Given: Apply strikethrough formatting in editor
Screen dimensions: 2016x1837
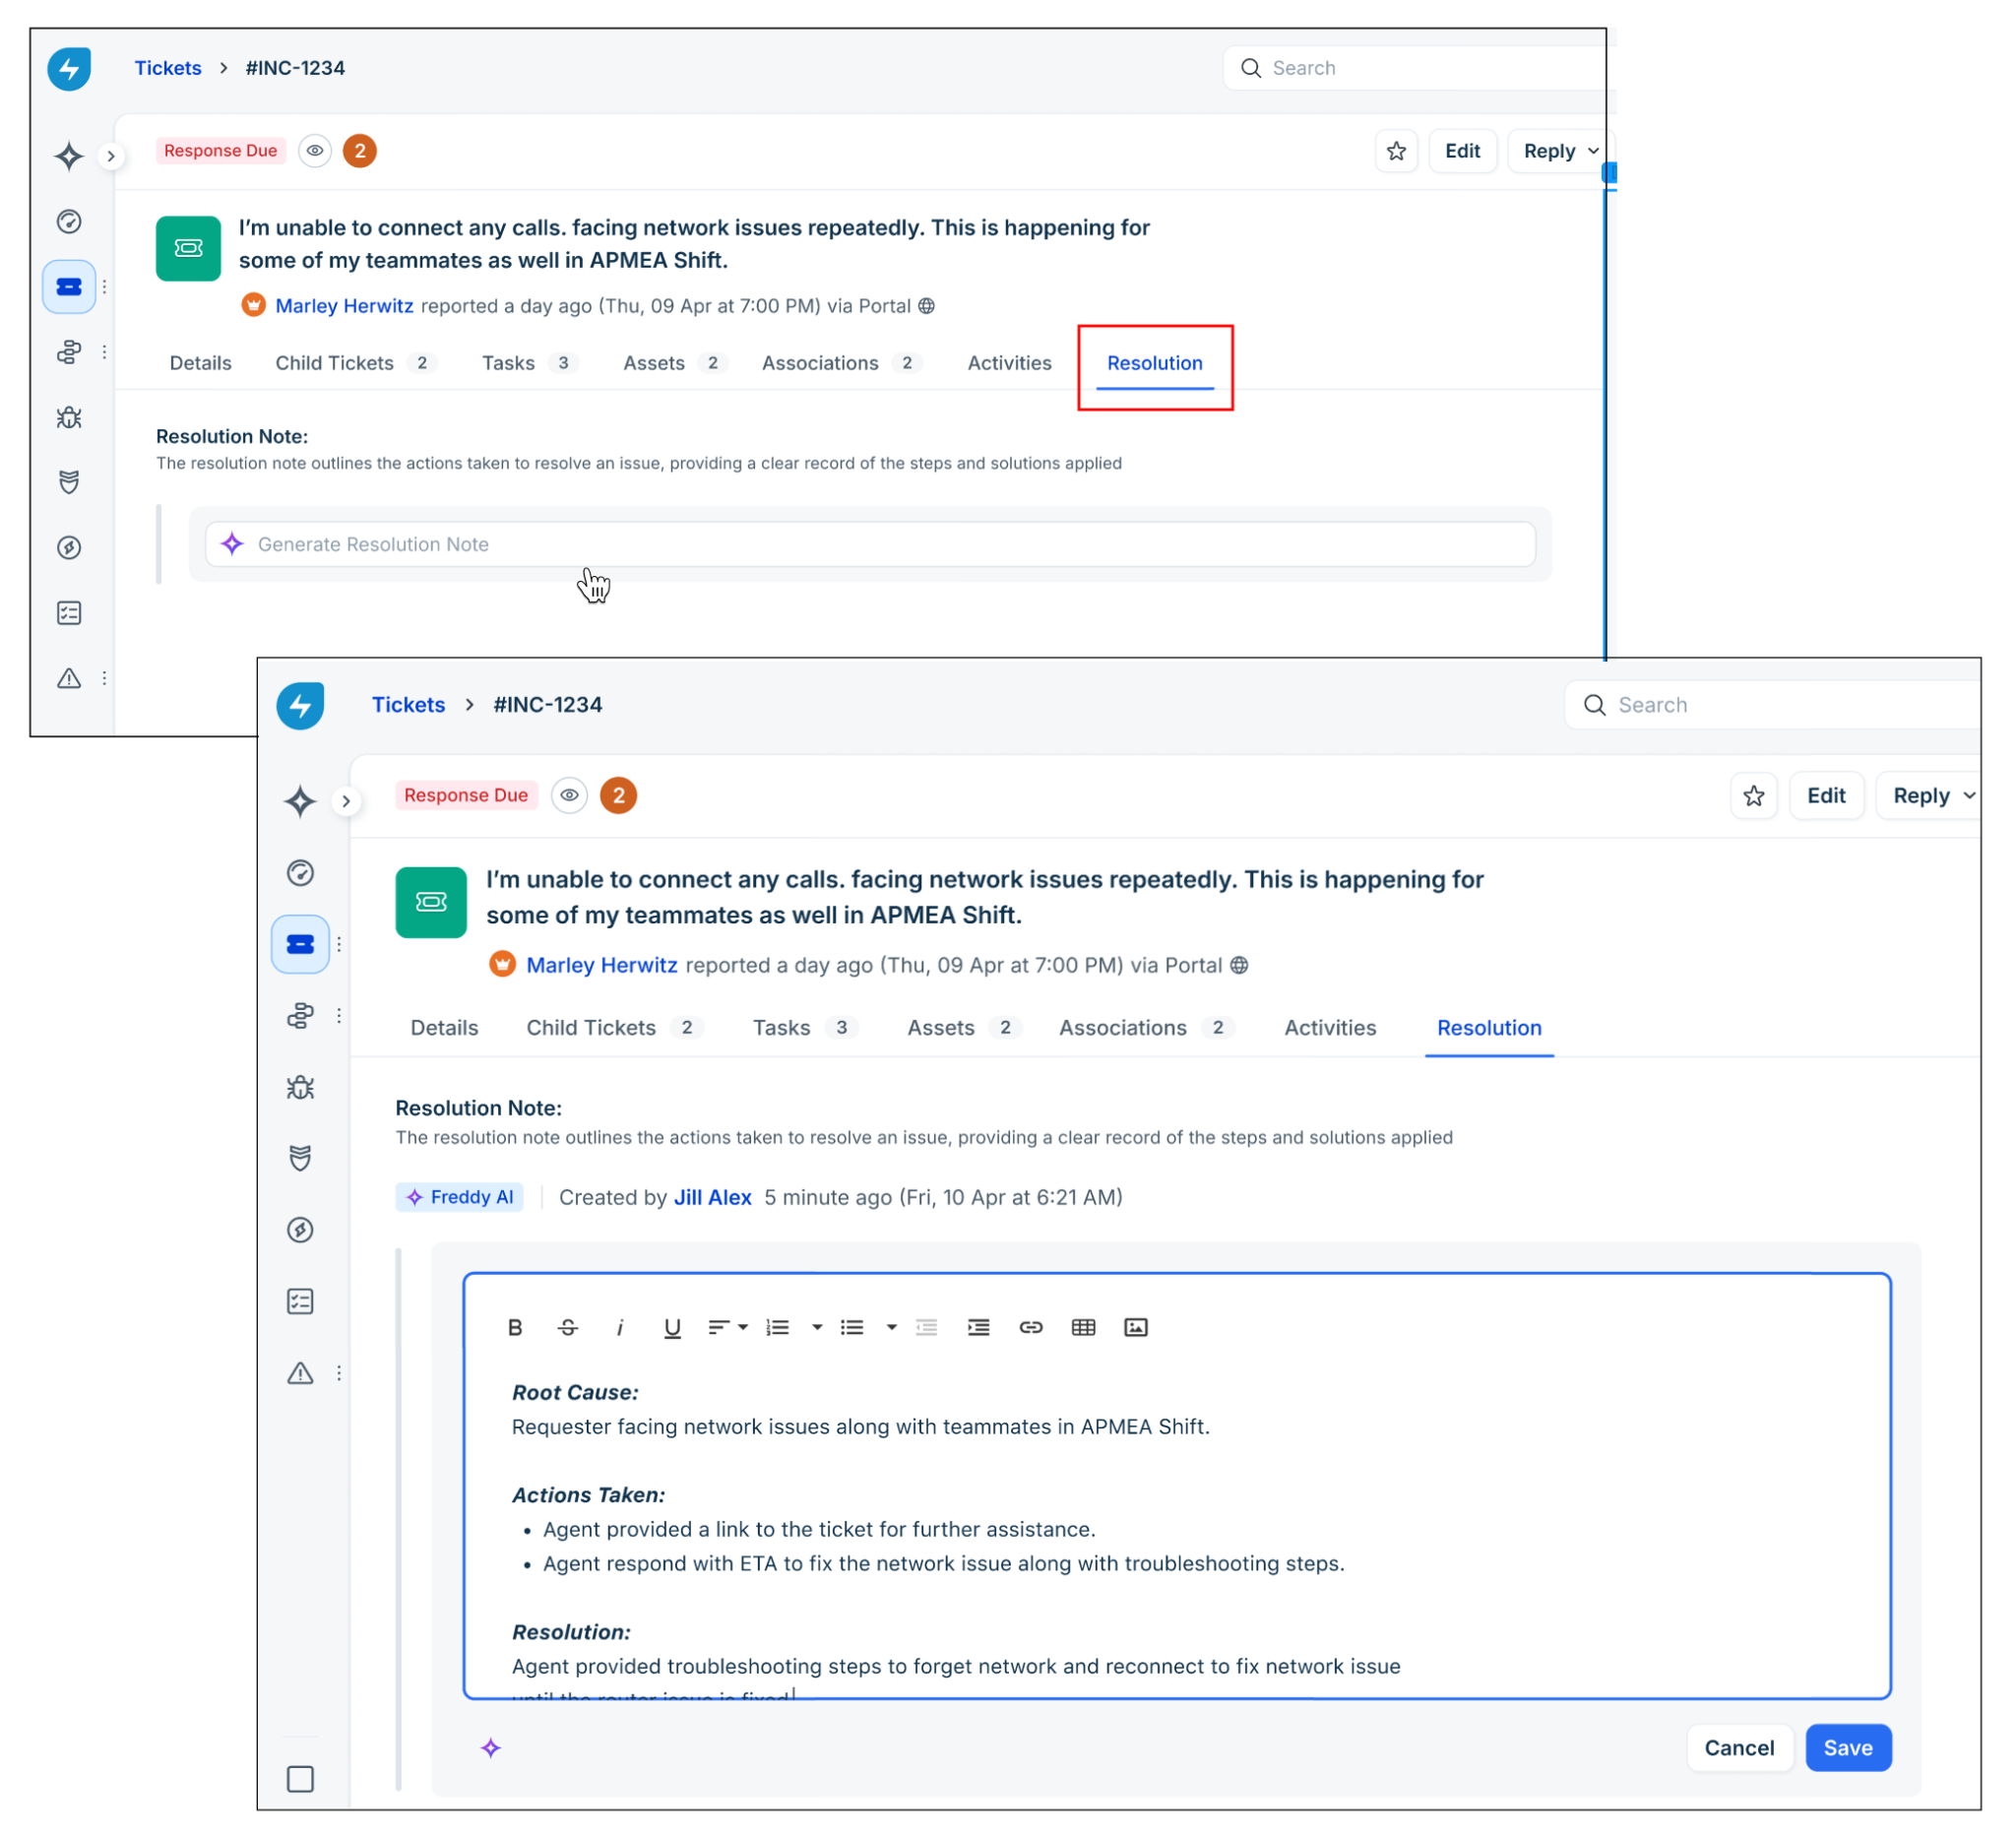Looking at the screenshot, I should tap(567, 1327).
